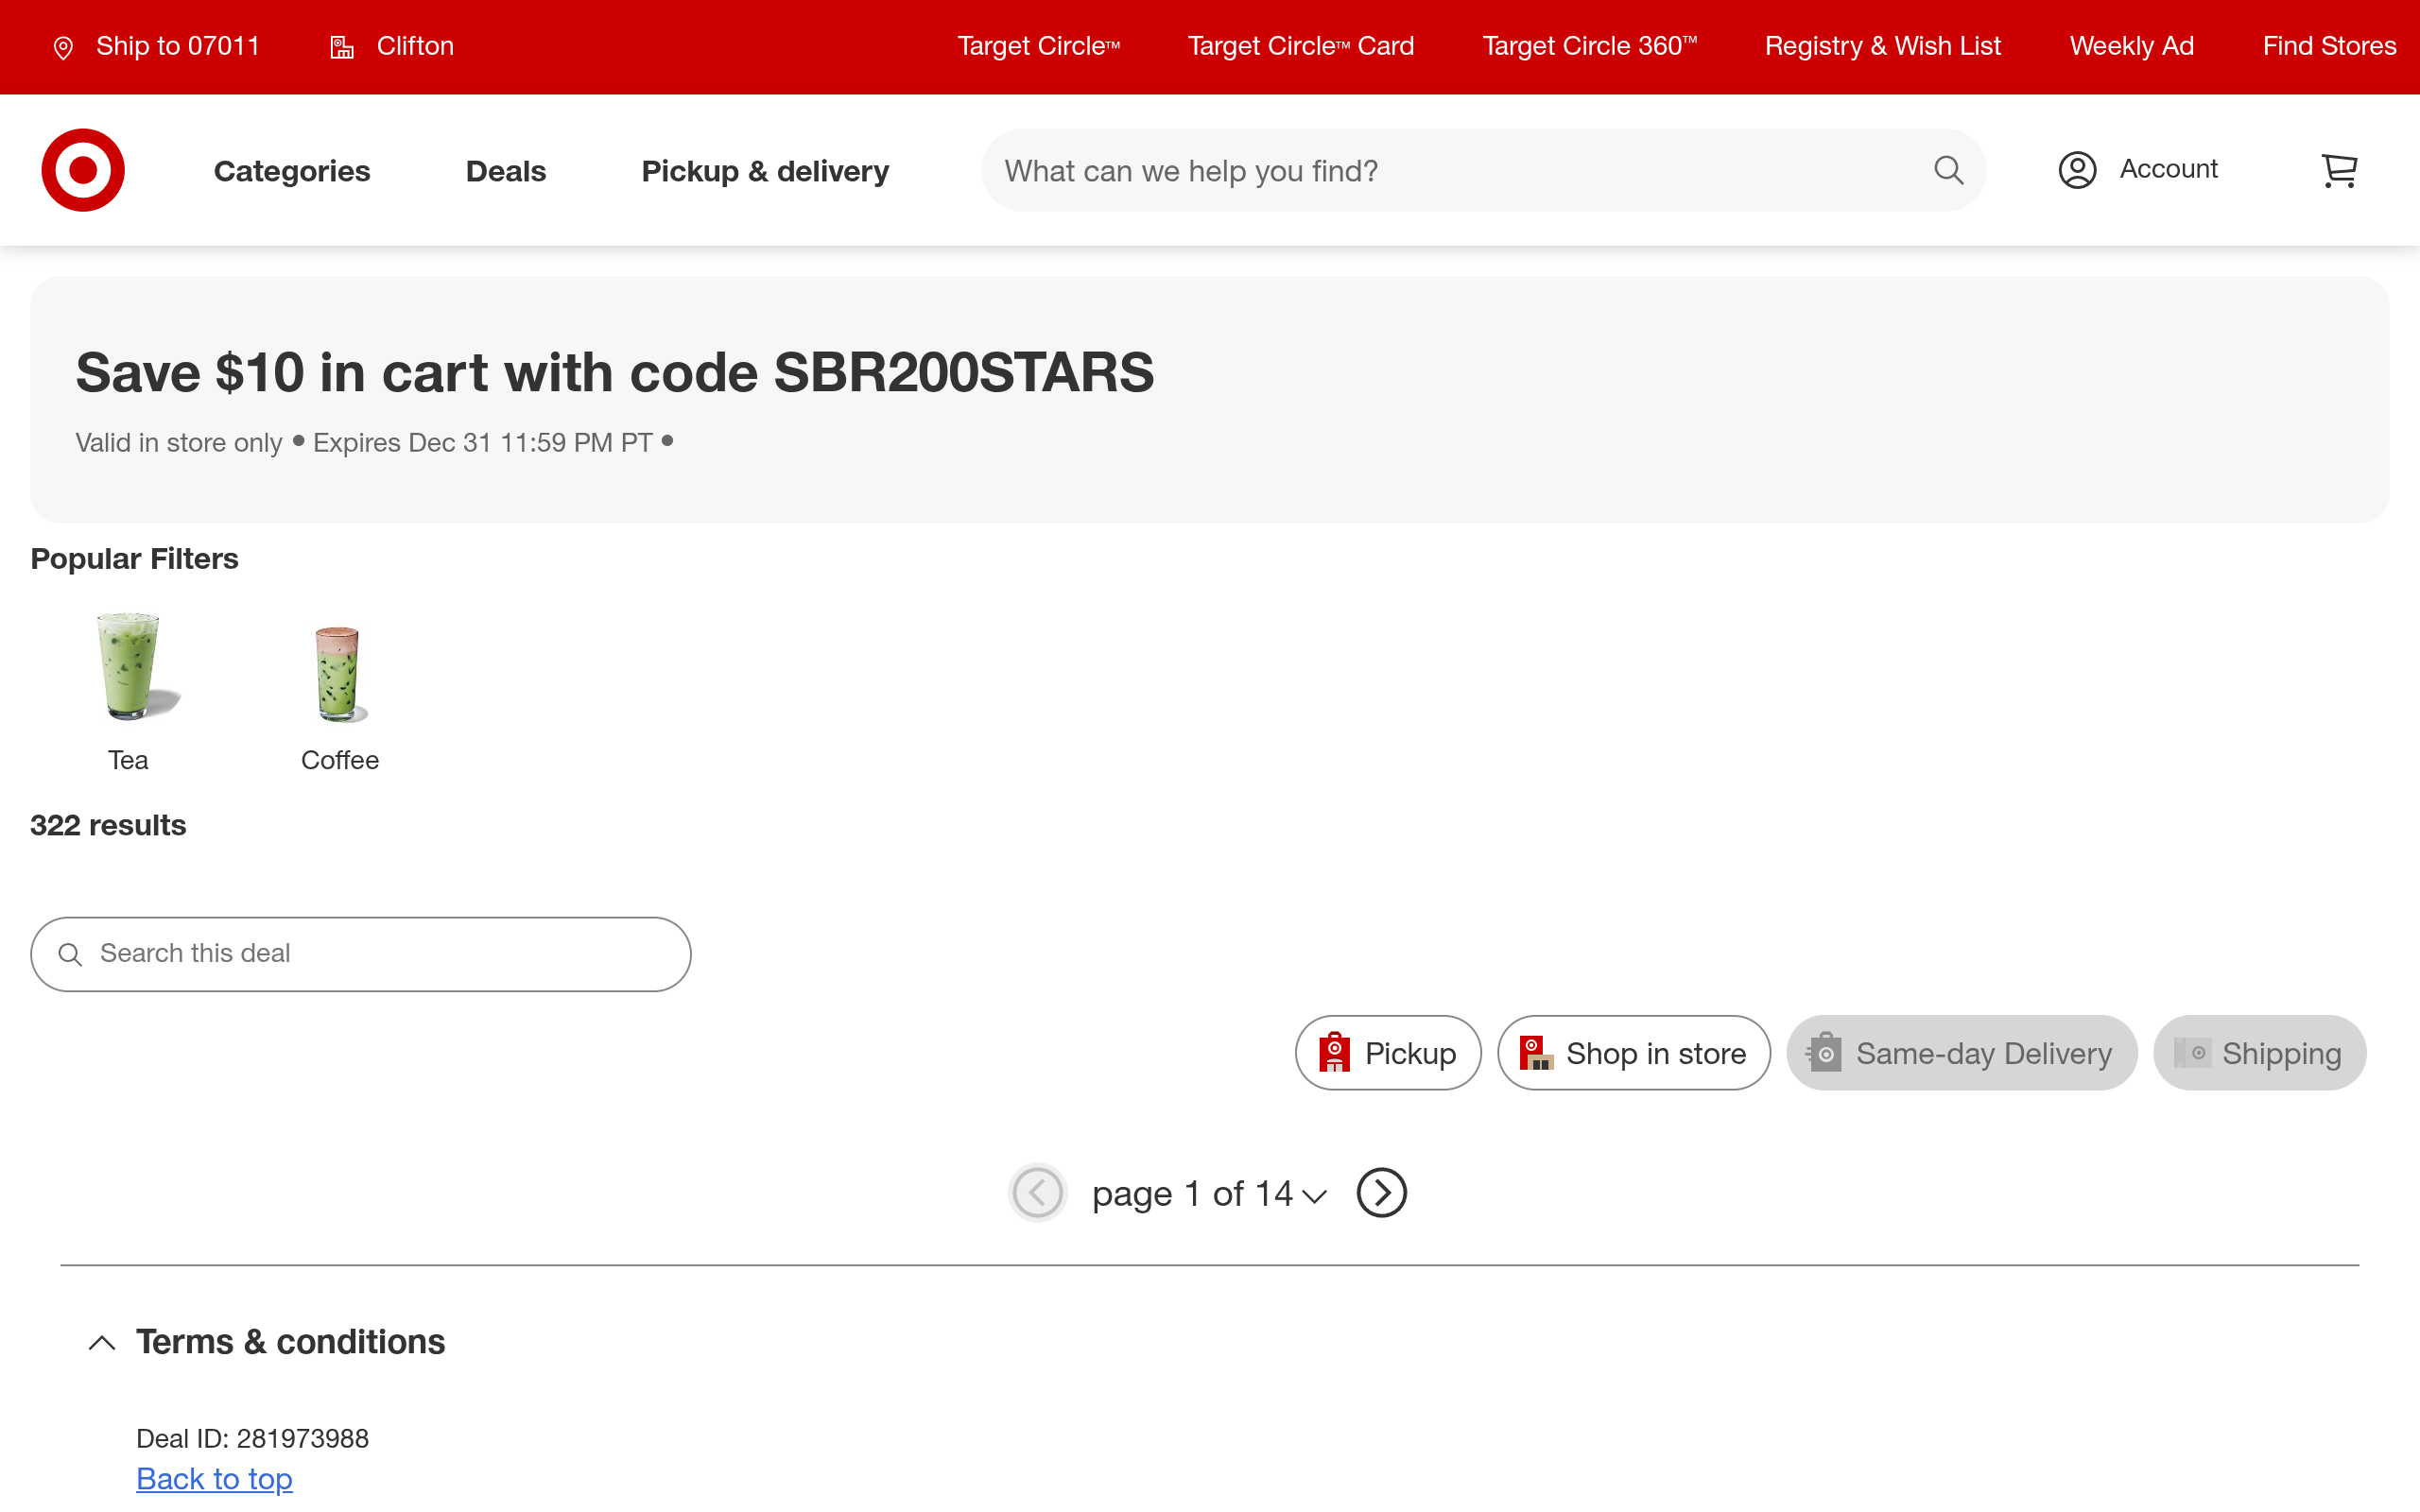The image size is (2420, 1512).
Task: Click the Back to top link
Action: click(214, 1479)
